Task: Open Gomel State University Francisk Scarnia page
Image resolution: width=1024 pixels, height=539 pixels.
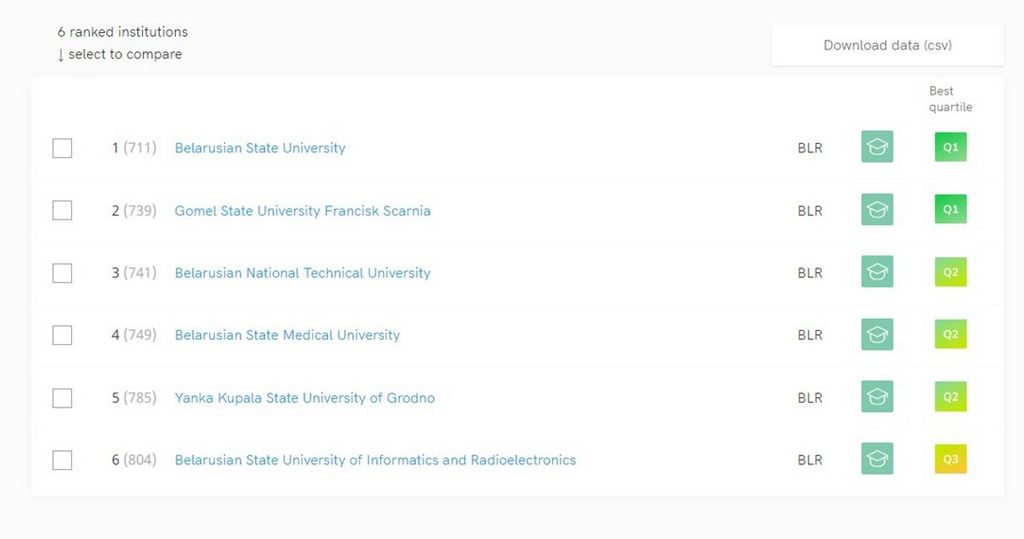Action: pyautogui.click(x=302, y=211)
